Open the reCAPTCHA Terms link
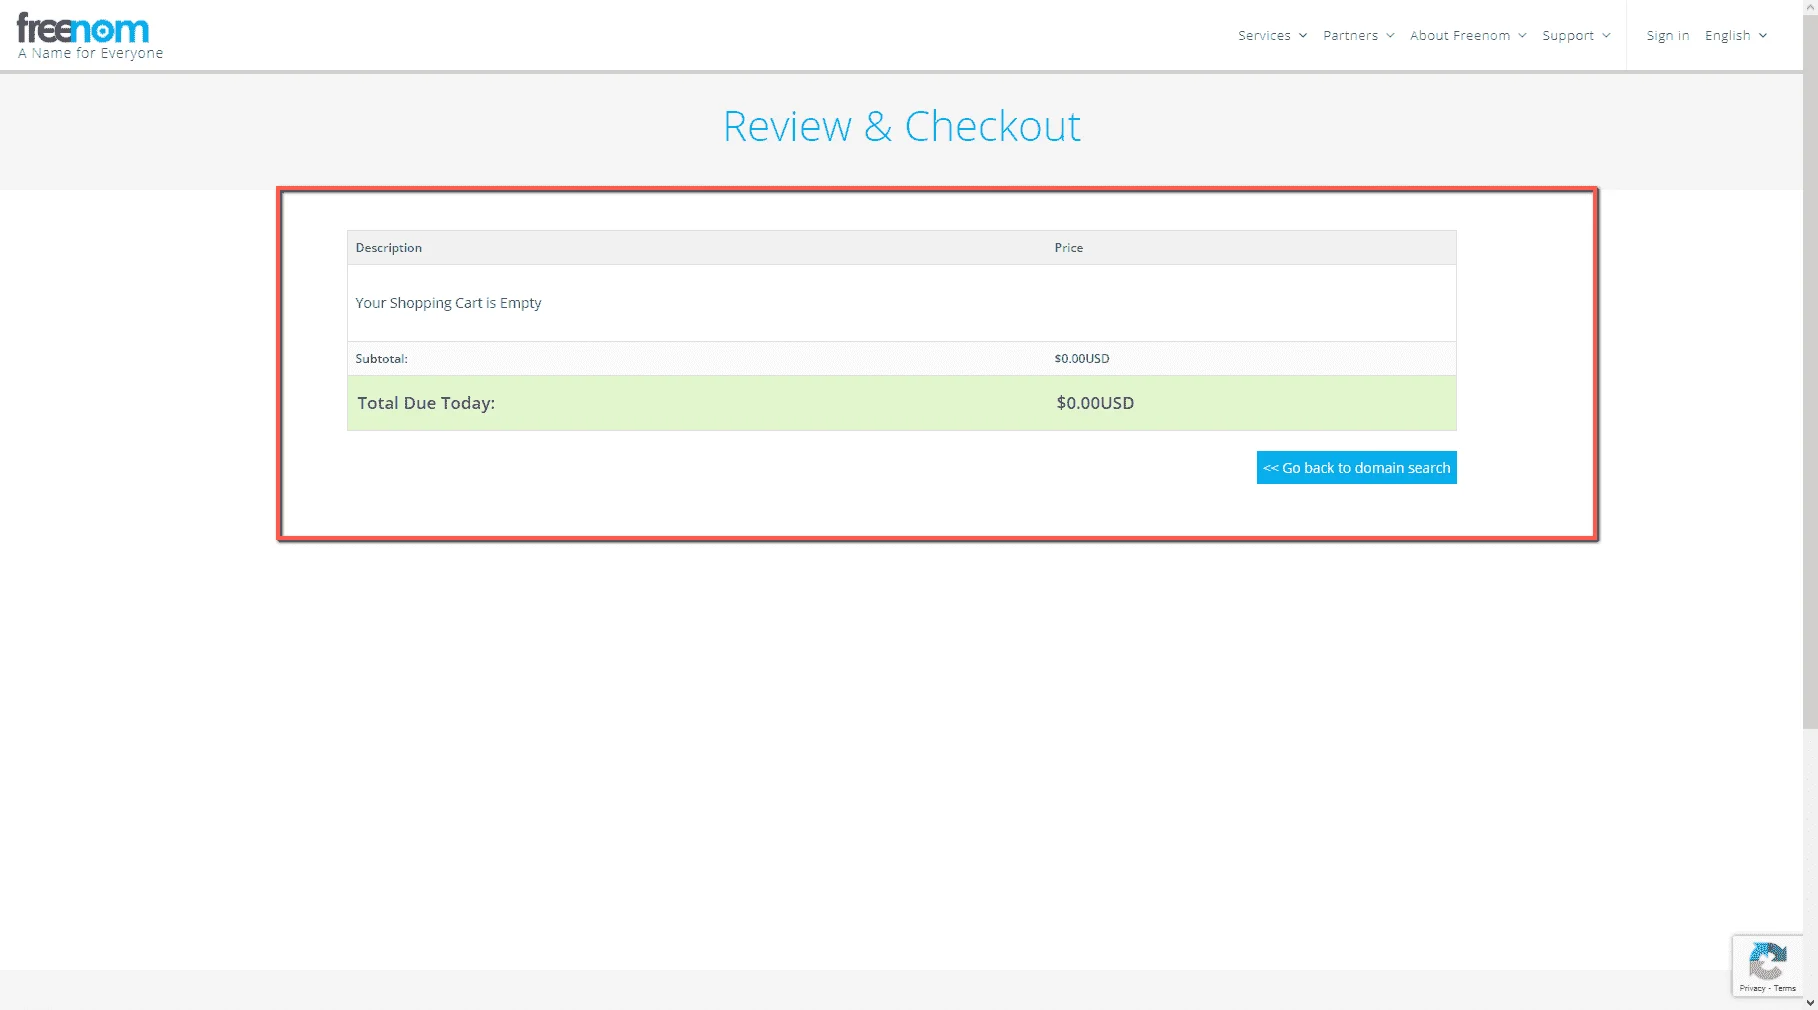This screenshot has height=1010, width=1818. click(1785, 988)
